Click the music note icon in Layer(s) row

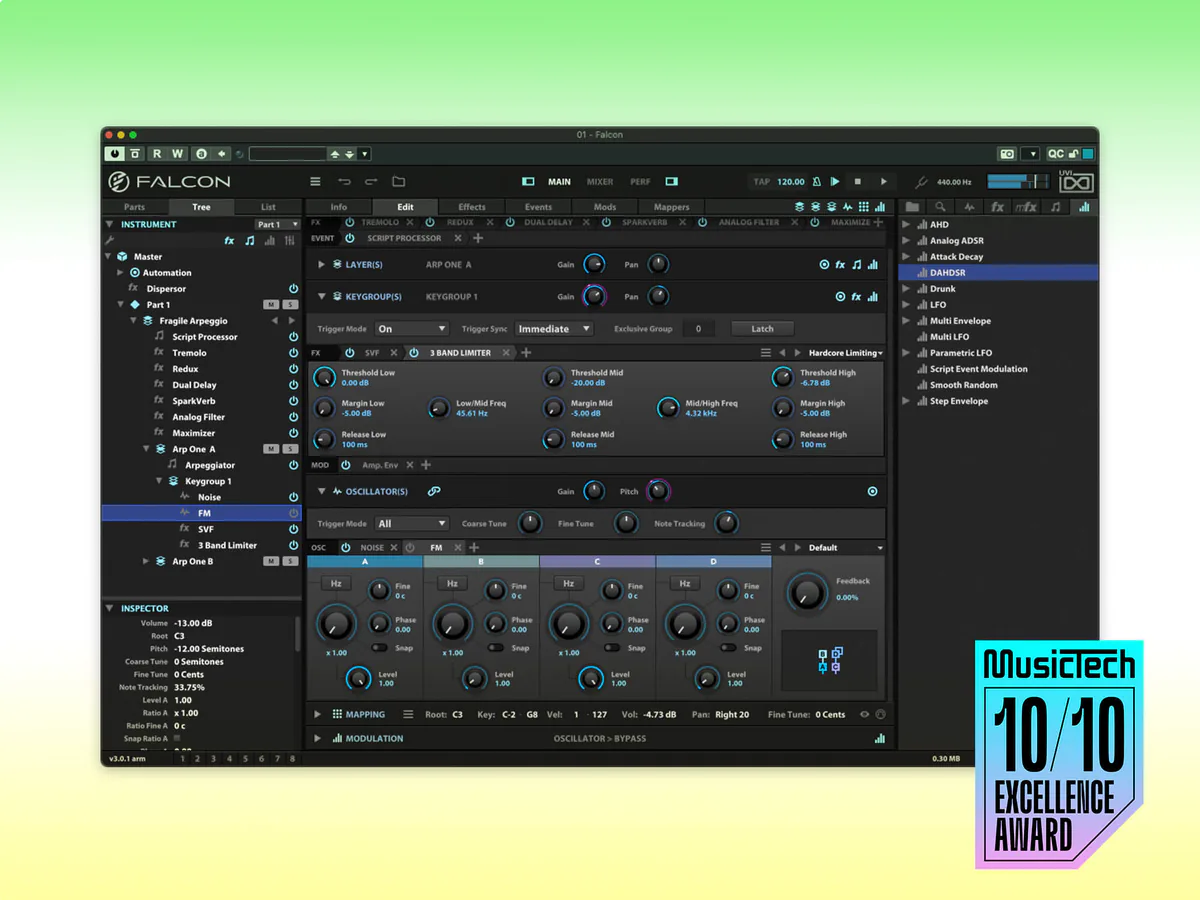coord(856,265)
